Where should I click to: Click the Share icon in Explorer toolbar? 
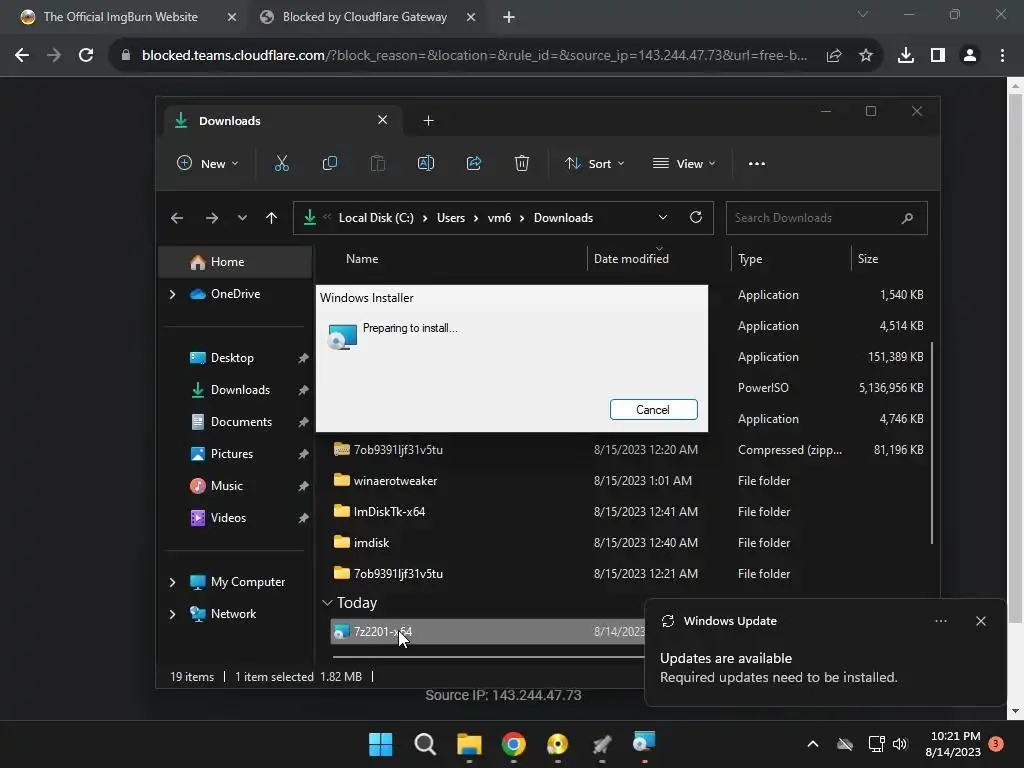point(473,163)
